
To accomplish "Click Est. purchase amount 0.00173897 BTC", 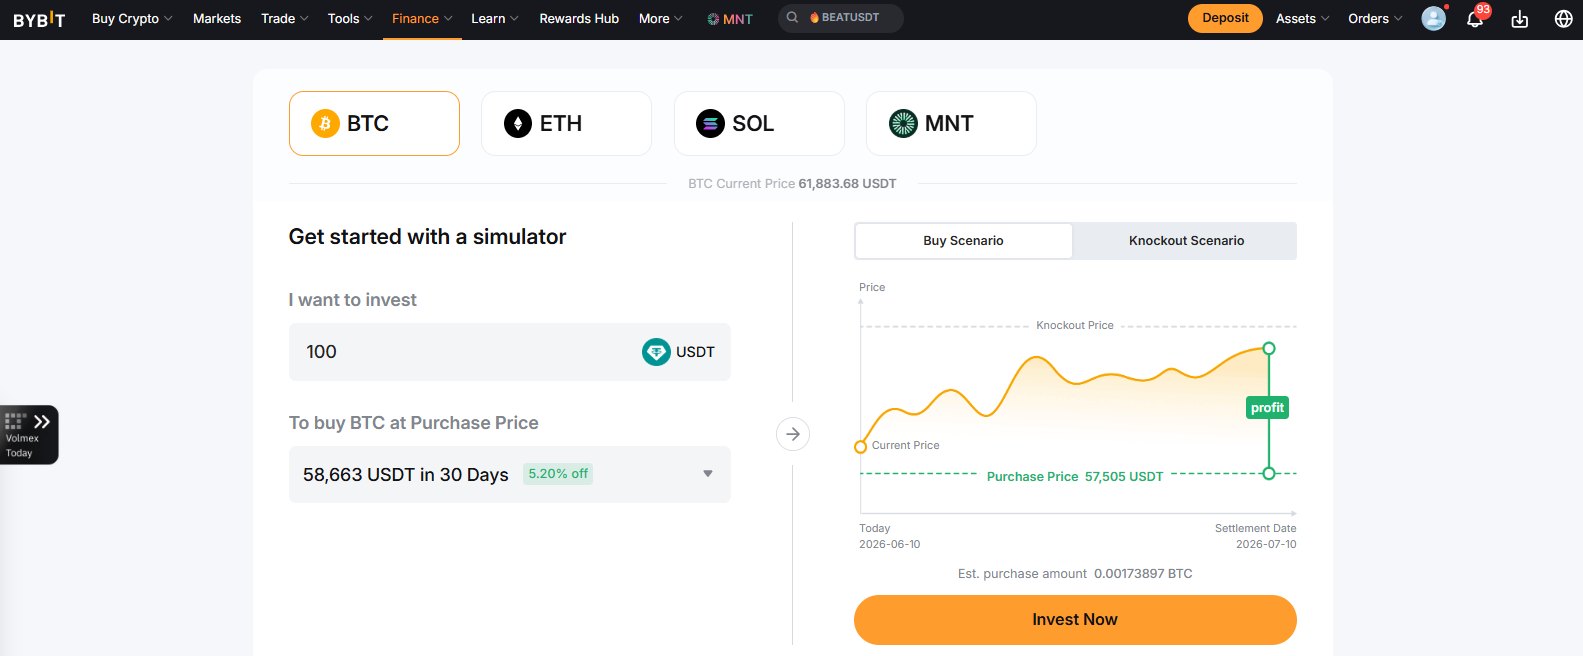I will 1075,574.
